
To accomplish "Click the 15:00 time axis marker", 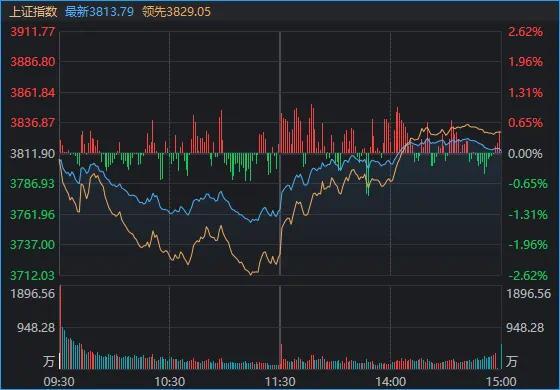I will point(501,382).
